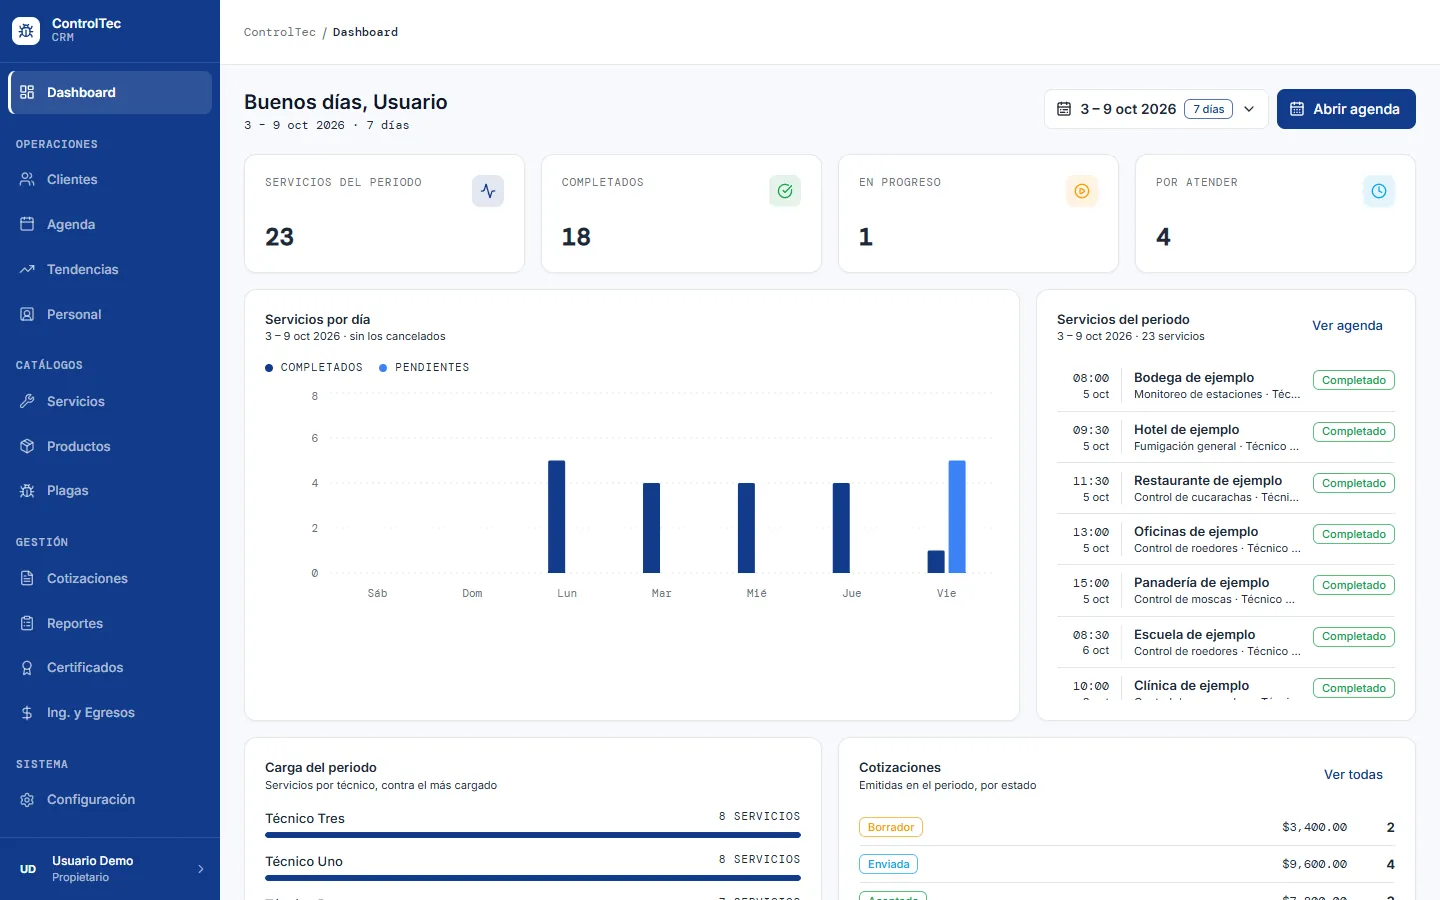Click the Ver agenda link

(1347, 326)
